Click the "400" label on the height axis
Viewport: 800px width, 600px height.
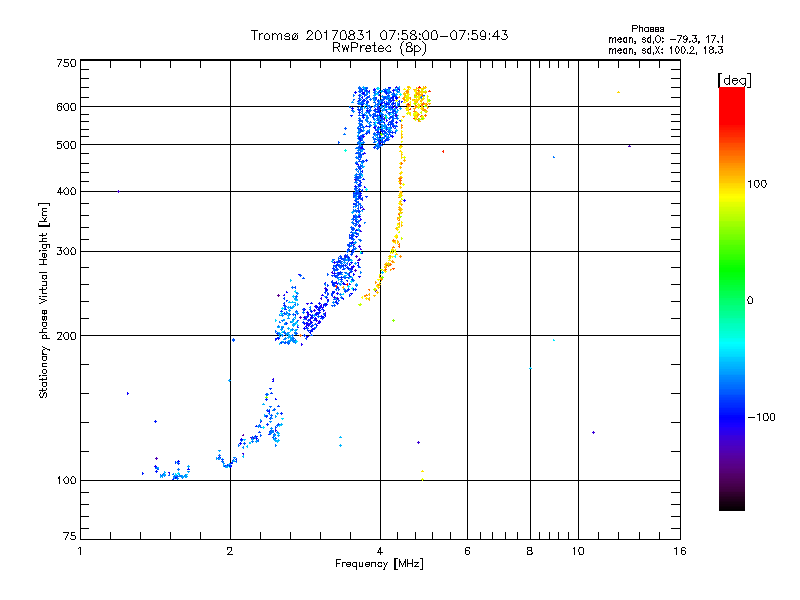pyautogui.click(x=67, y=191)
